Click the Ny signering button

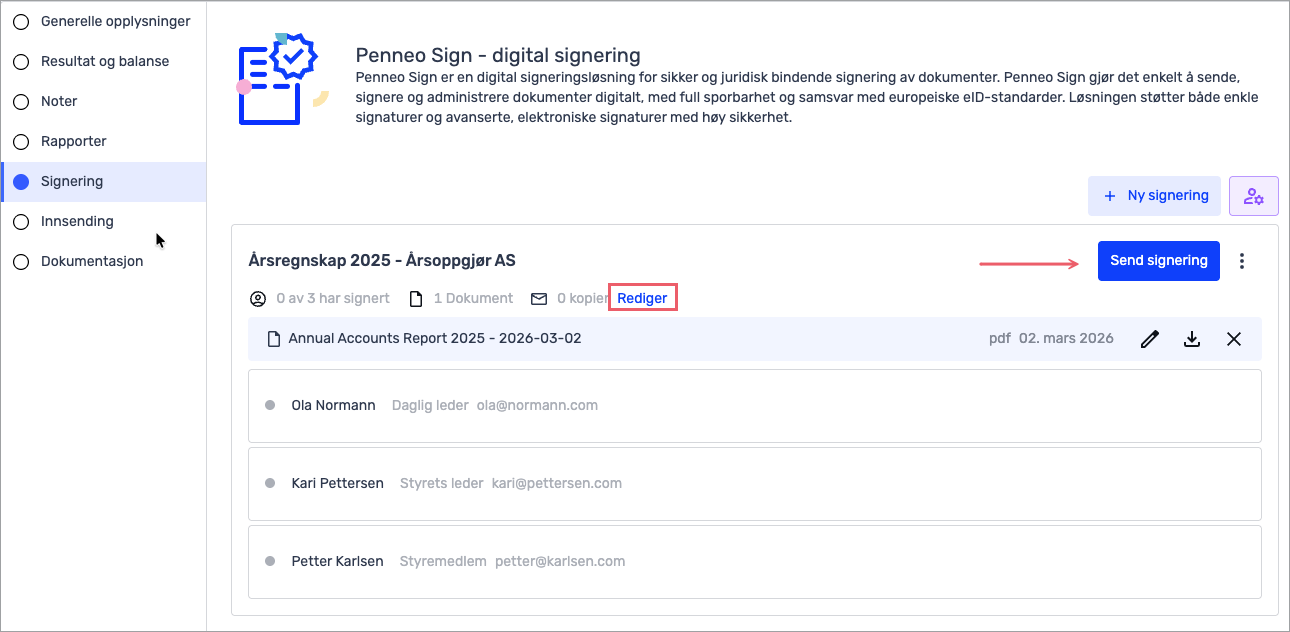pyautogui.click(x=1155, y=196)
